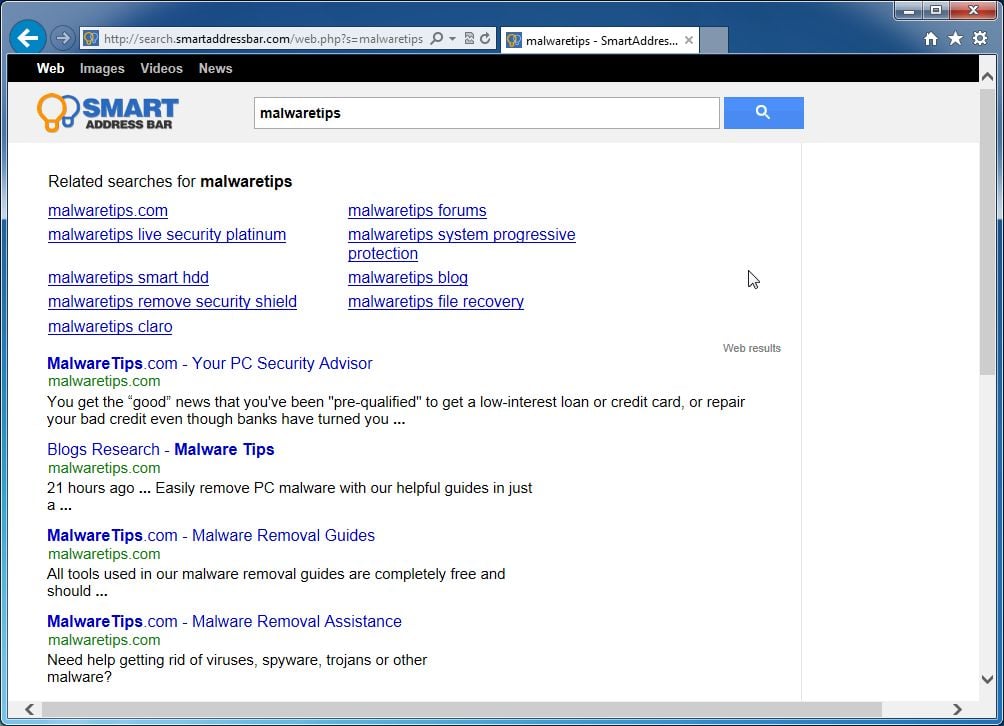Screen dimensions: 1004x726
Task: Click green malwaretips.com URL under Removal Assistance
Action: (104, 640)
